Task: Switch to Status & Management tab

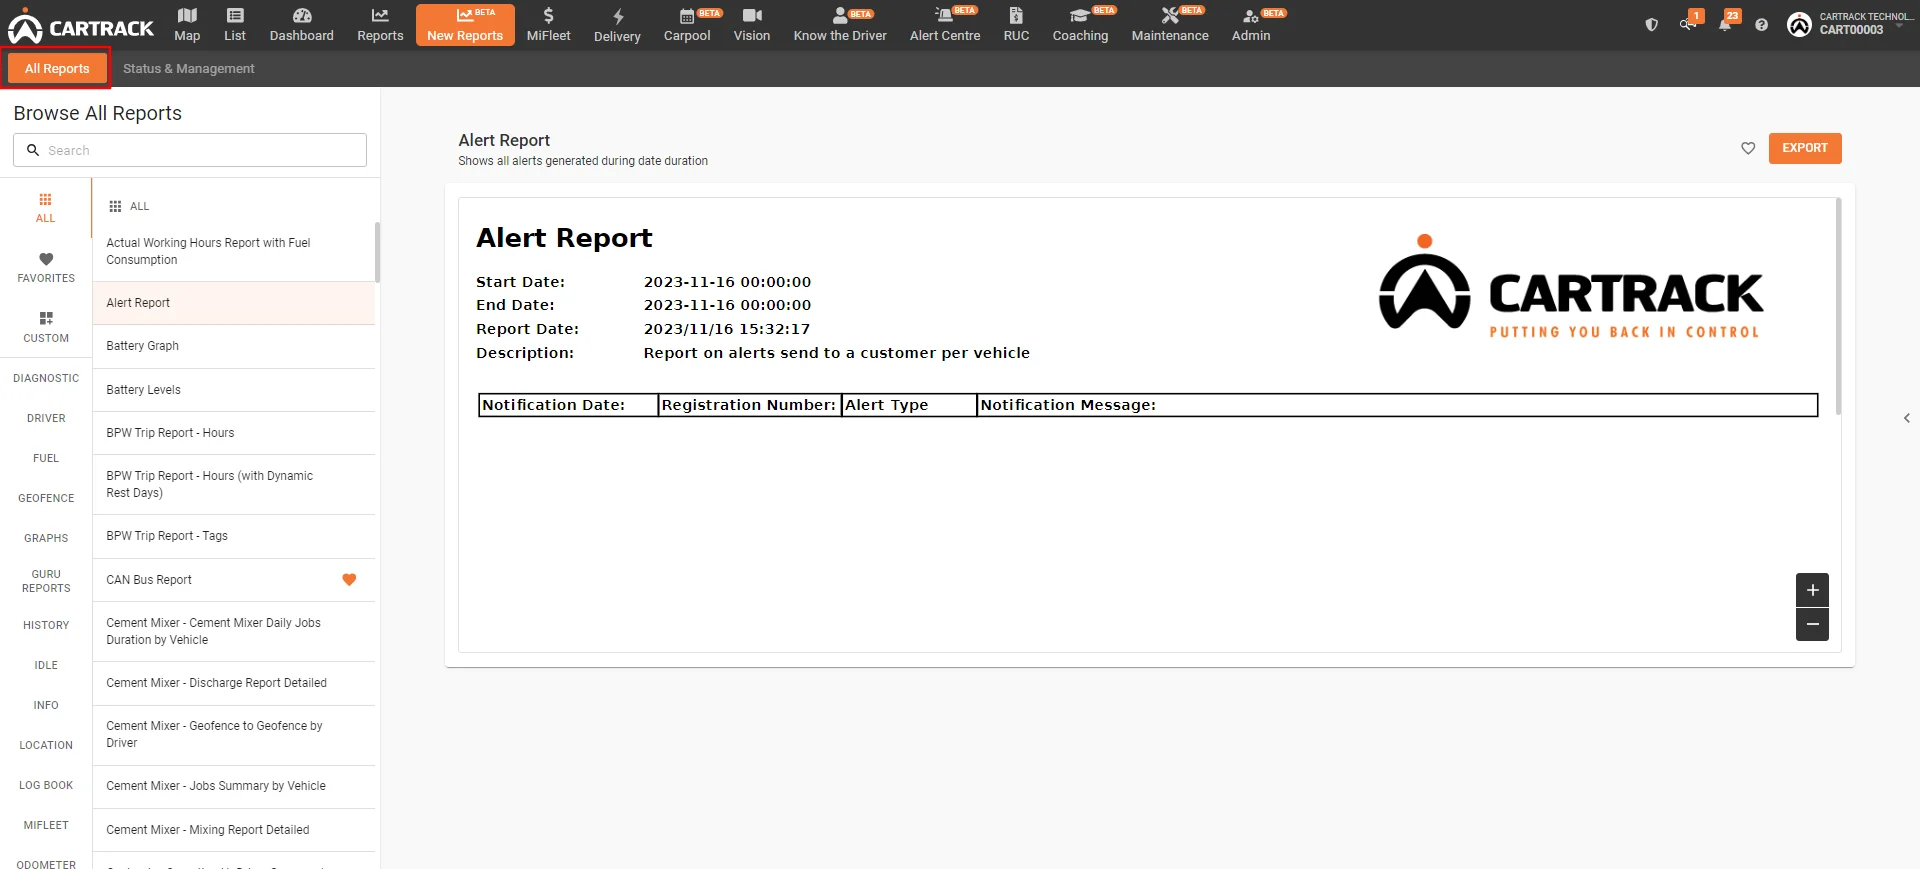Action: click(189, 68)
